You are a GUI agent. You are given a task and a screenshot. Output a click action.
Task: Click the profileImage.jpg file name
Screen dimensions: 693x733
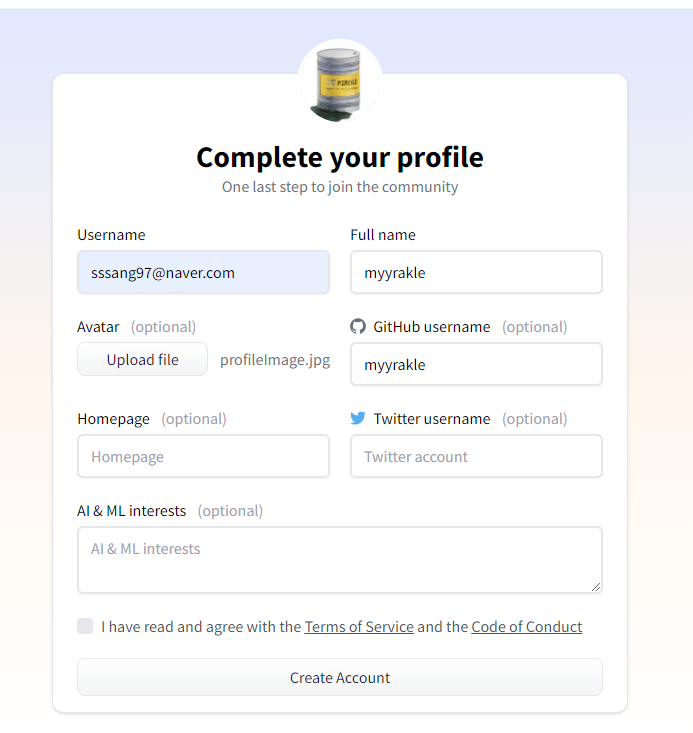pyautogui.click(x=275, y=360)
